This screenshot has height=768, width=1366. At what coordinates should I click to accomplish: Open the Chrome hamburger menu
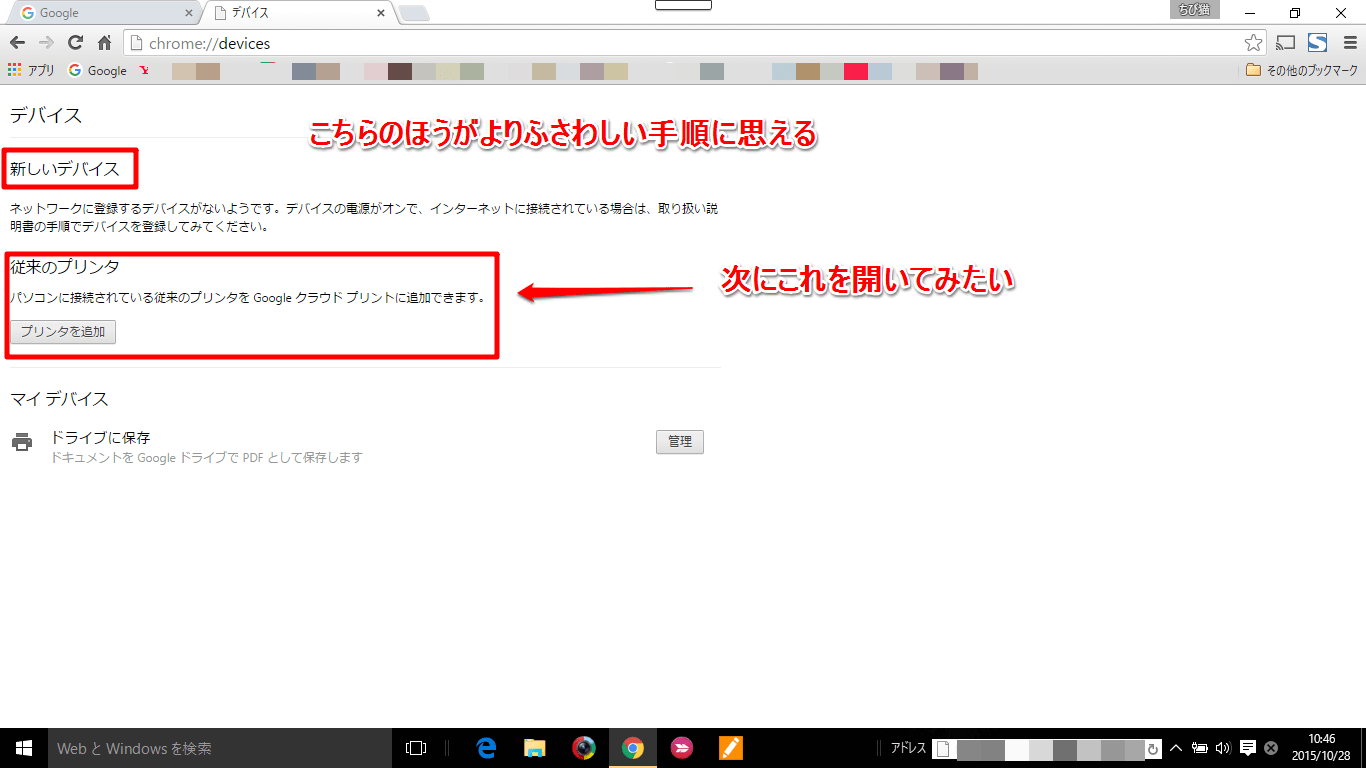click(x=1349, y=43)
